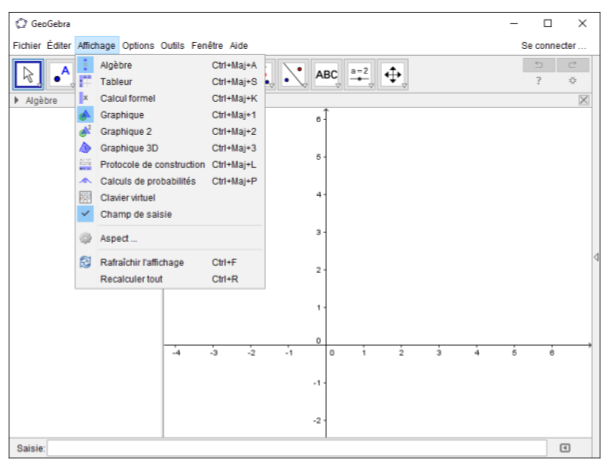
Task: Open the ABC tool dropdown arrow
Action: tap(338, 86)
